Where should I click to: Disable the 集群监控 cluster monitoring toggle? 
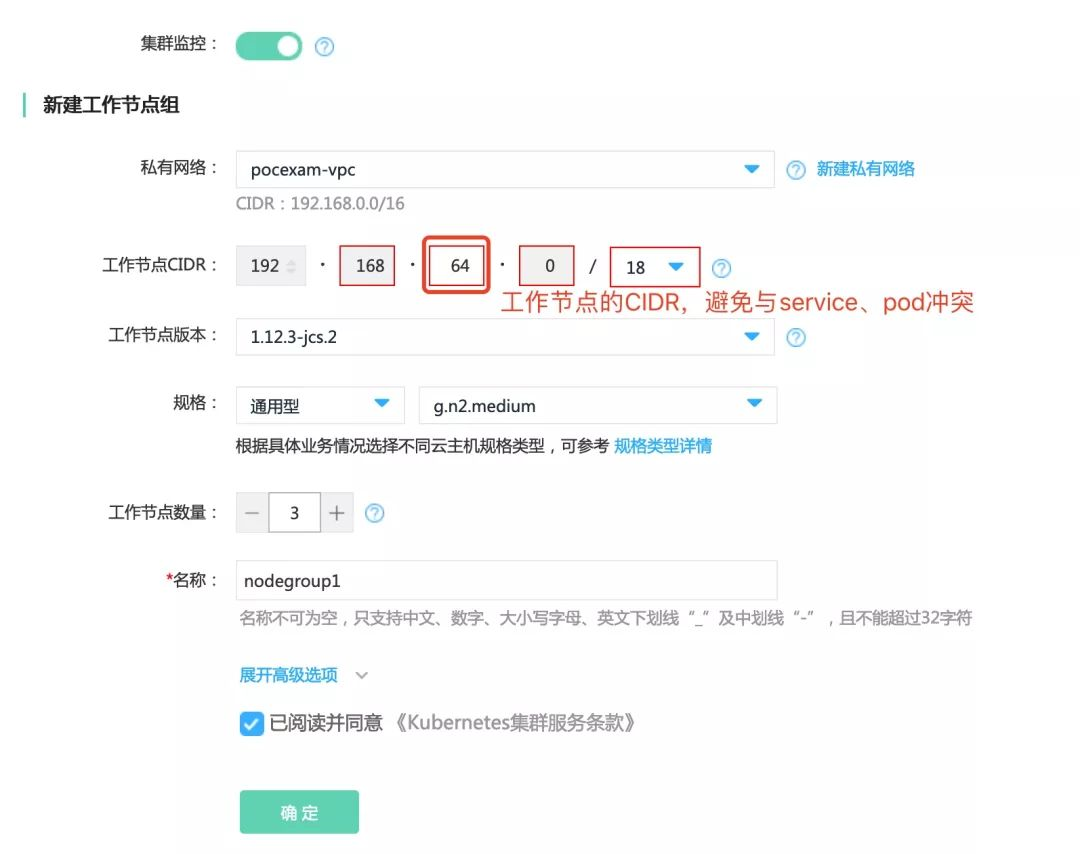(x=267, y=45)
